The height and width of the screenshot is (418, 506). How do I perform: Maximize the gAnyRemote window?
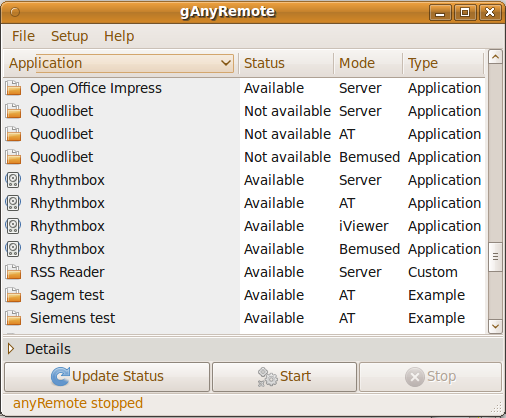pos(465,13)
